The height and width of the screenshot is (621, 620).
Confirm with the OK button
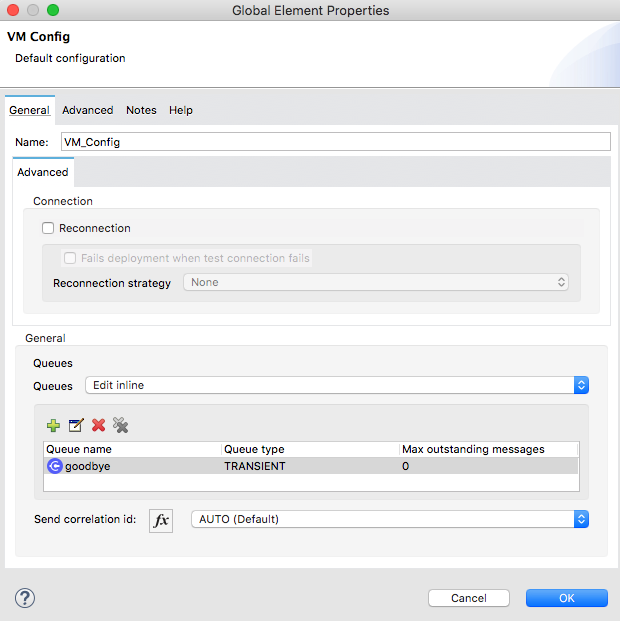(567, 598)
